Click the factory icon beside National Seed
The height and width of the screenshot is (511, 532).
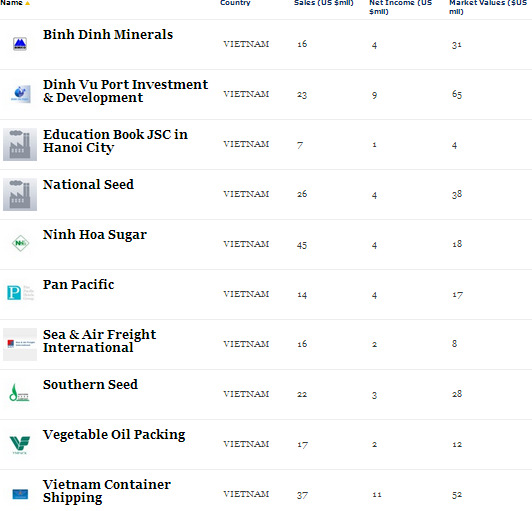[20, 194]
